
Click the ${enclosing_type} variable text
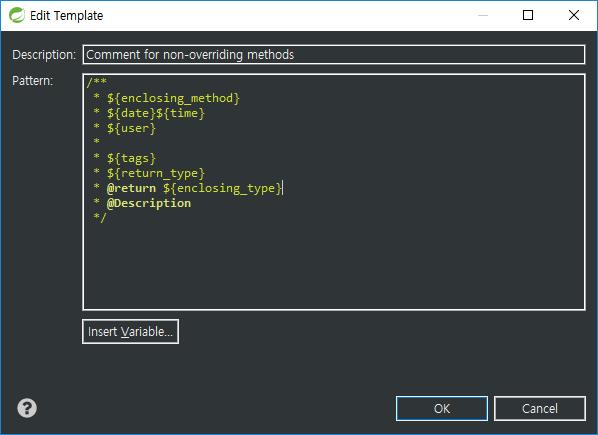(222, 188)
